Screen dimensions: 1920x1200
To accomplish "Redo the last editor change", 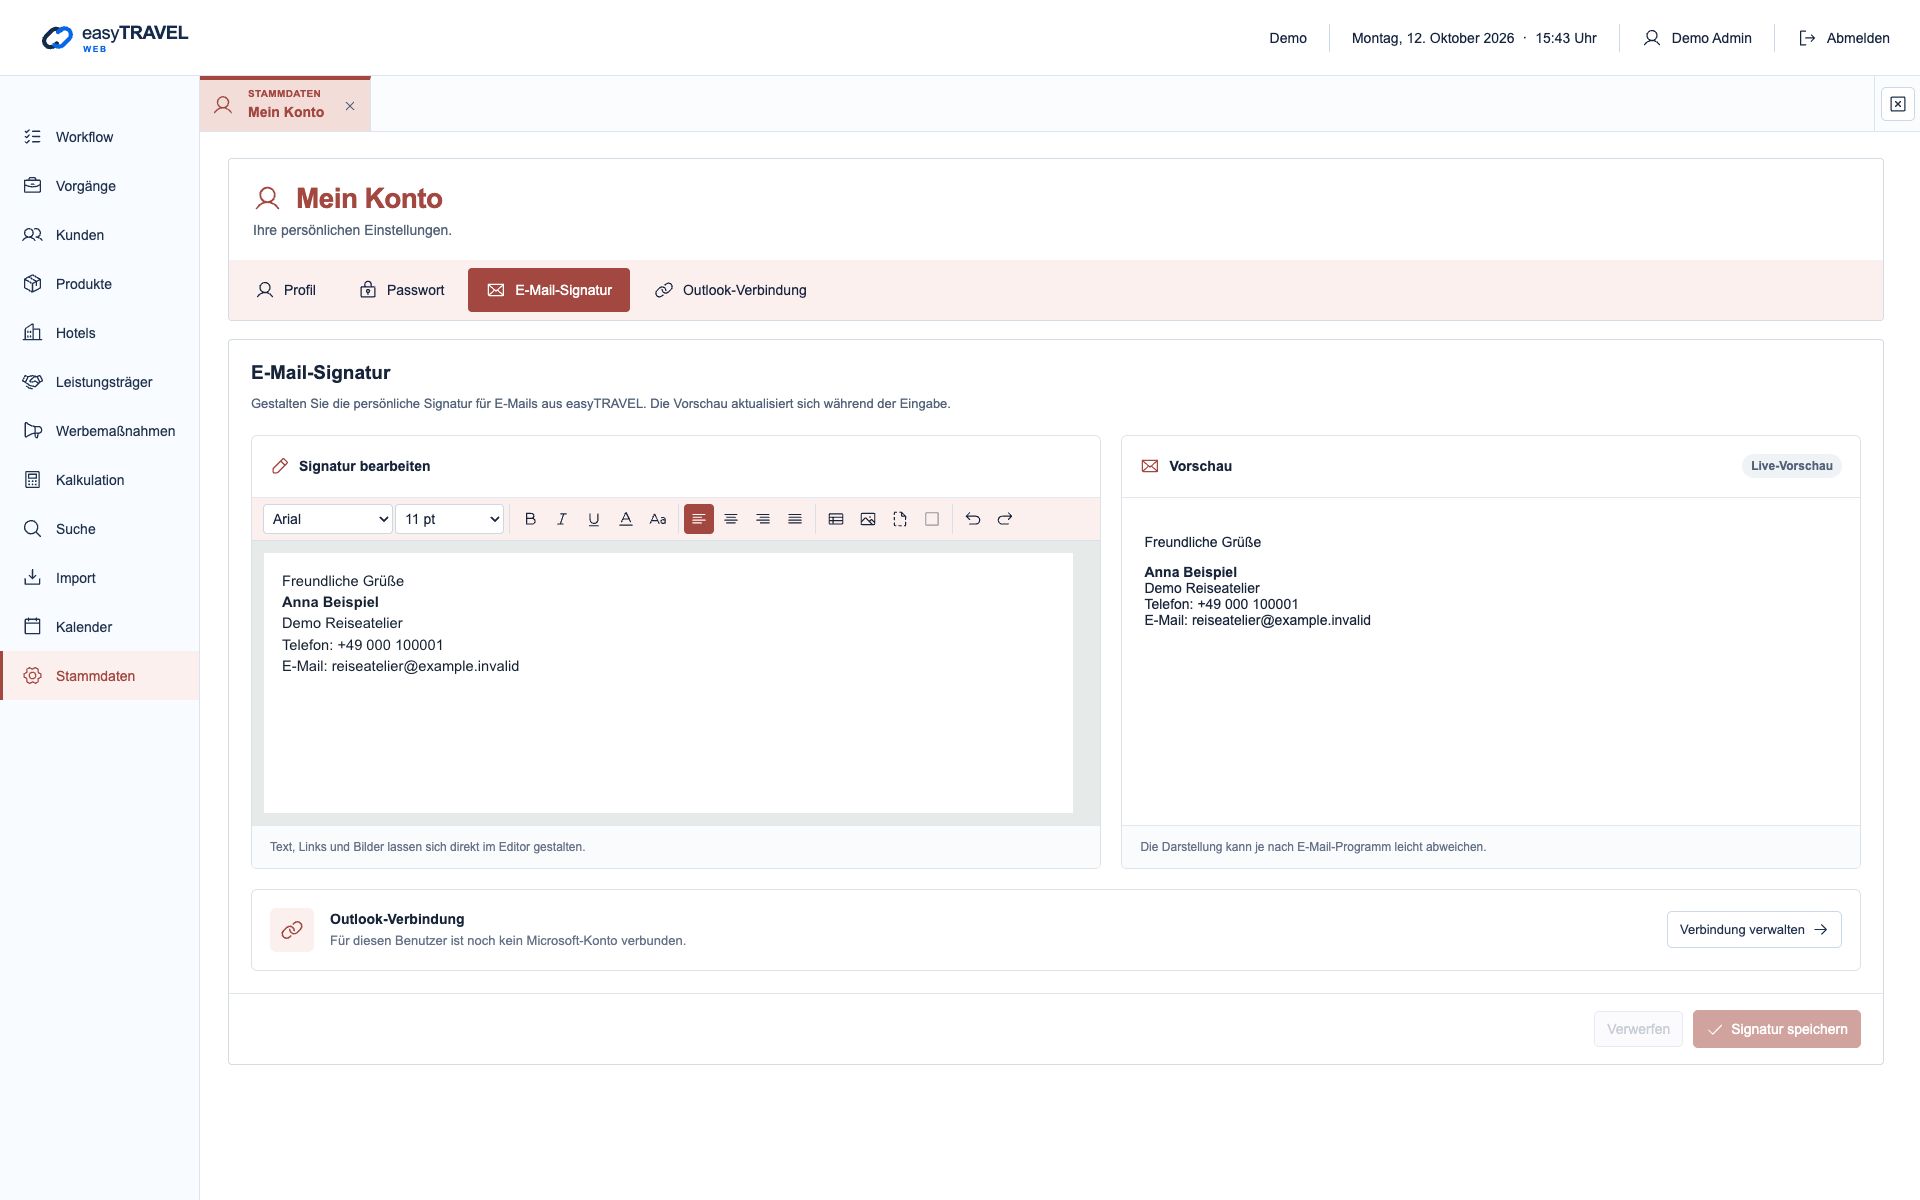I will tap(1005, 519).
